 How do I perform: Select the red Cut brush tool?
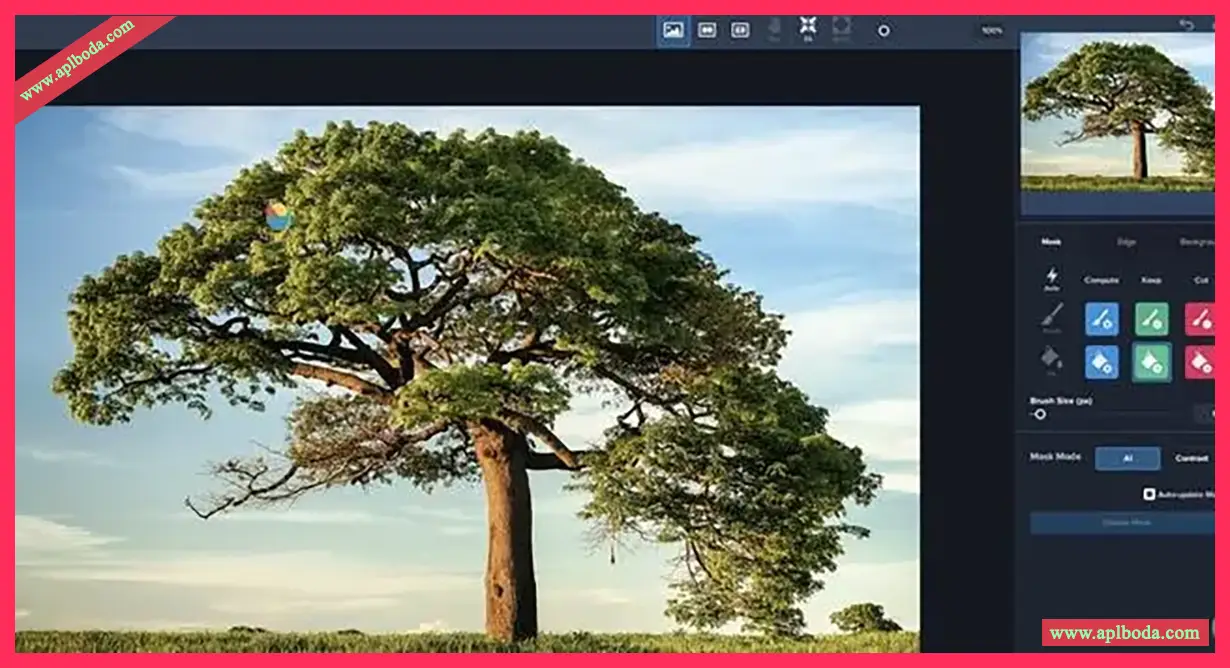tap(1200, 319)
